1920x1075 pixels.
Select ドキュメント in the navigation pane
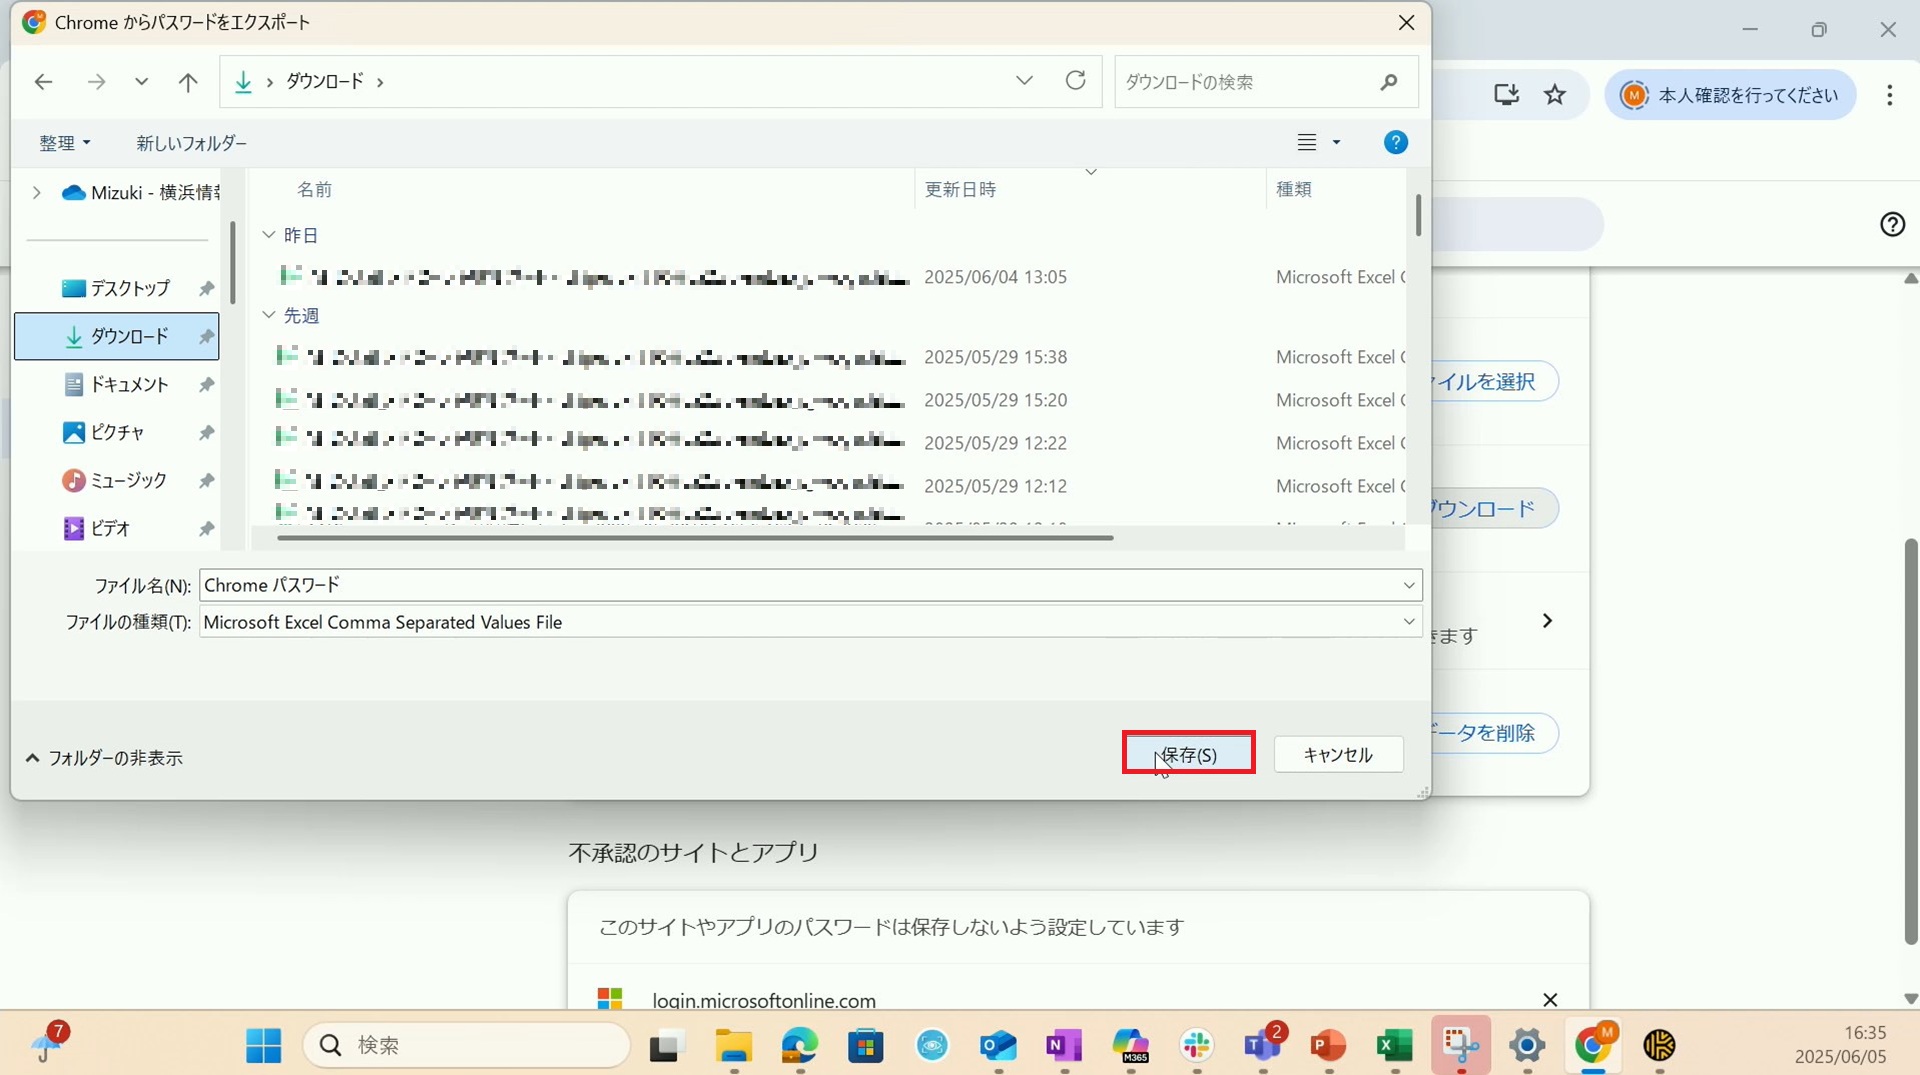[x=129, y=384]
